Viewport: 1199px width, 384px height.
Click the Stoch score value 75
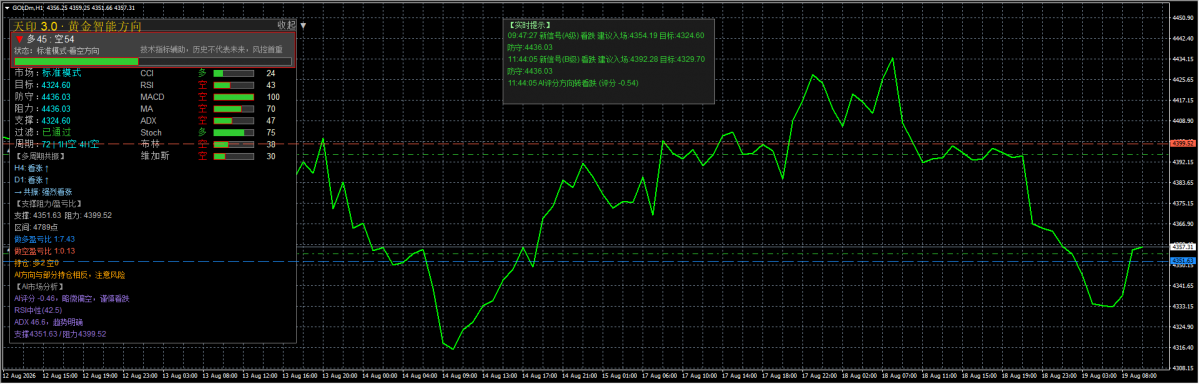point(271,133)
